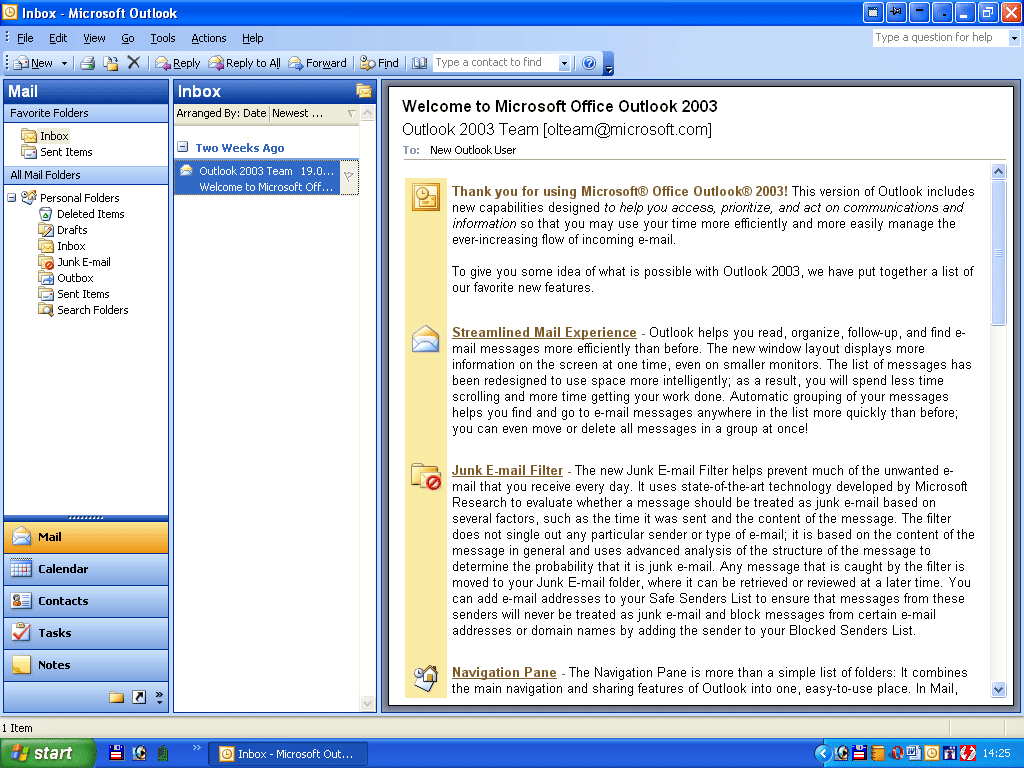Open the View menu
This screenshot has width=1024, height=768.
(94, 38)
